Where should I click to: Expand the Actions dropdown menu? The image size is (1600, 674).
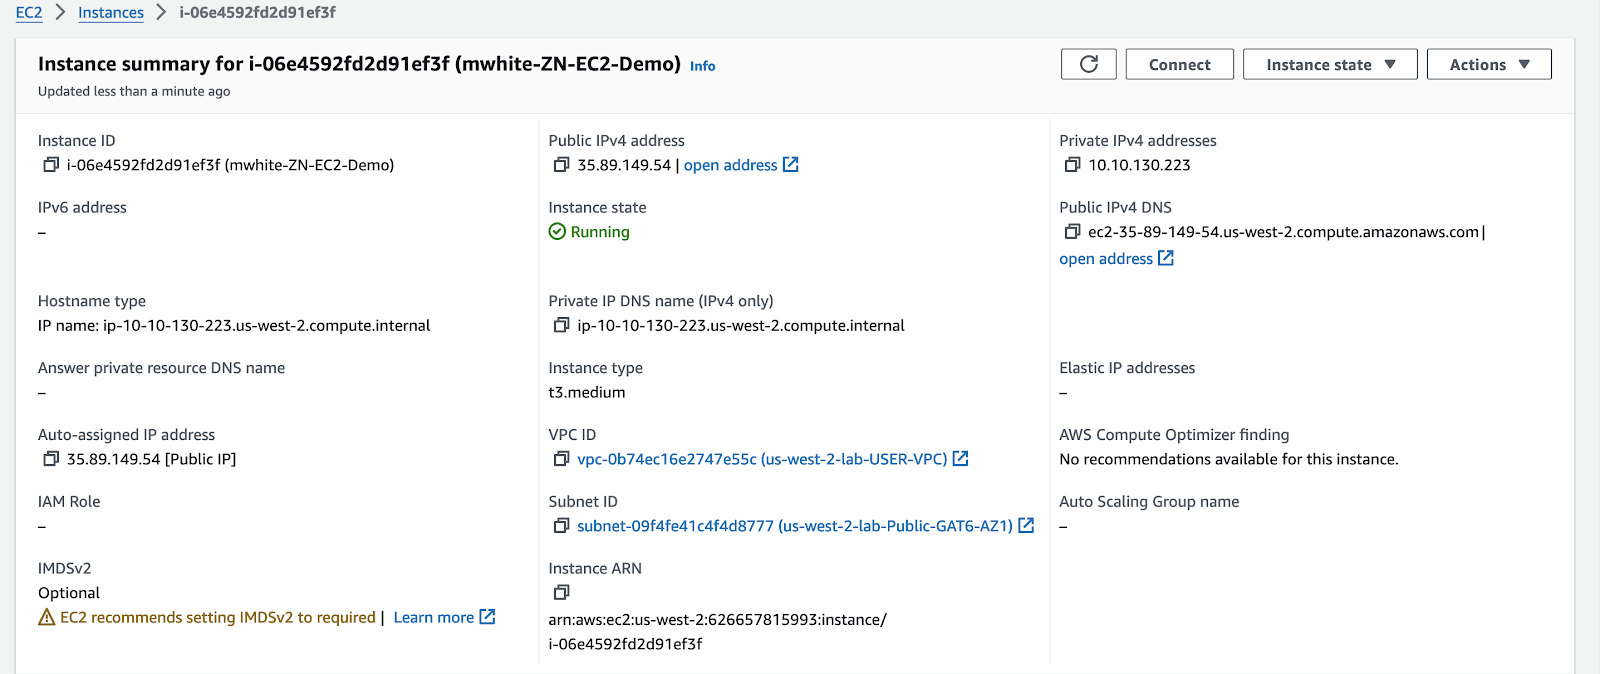point(1488,64)
